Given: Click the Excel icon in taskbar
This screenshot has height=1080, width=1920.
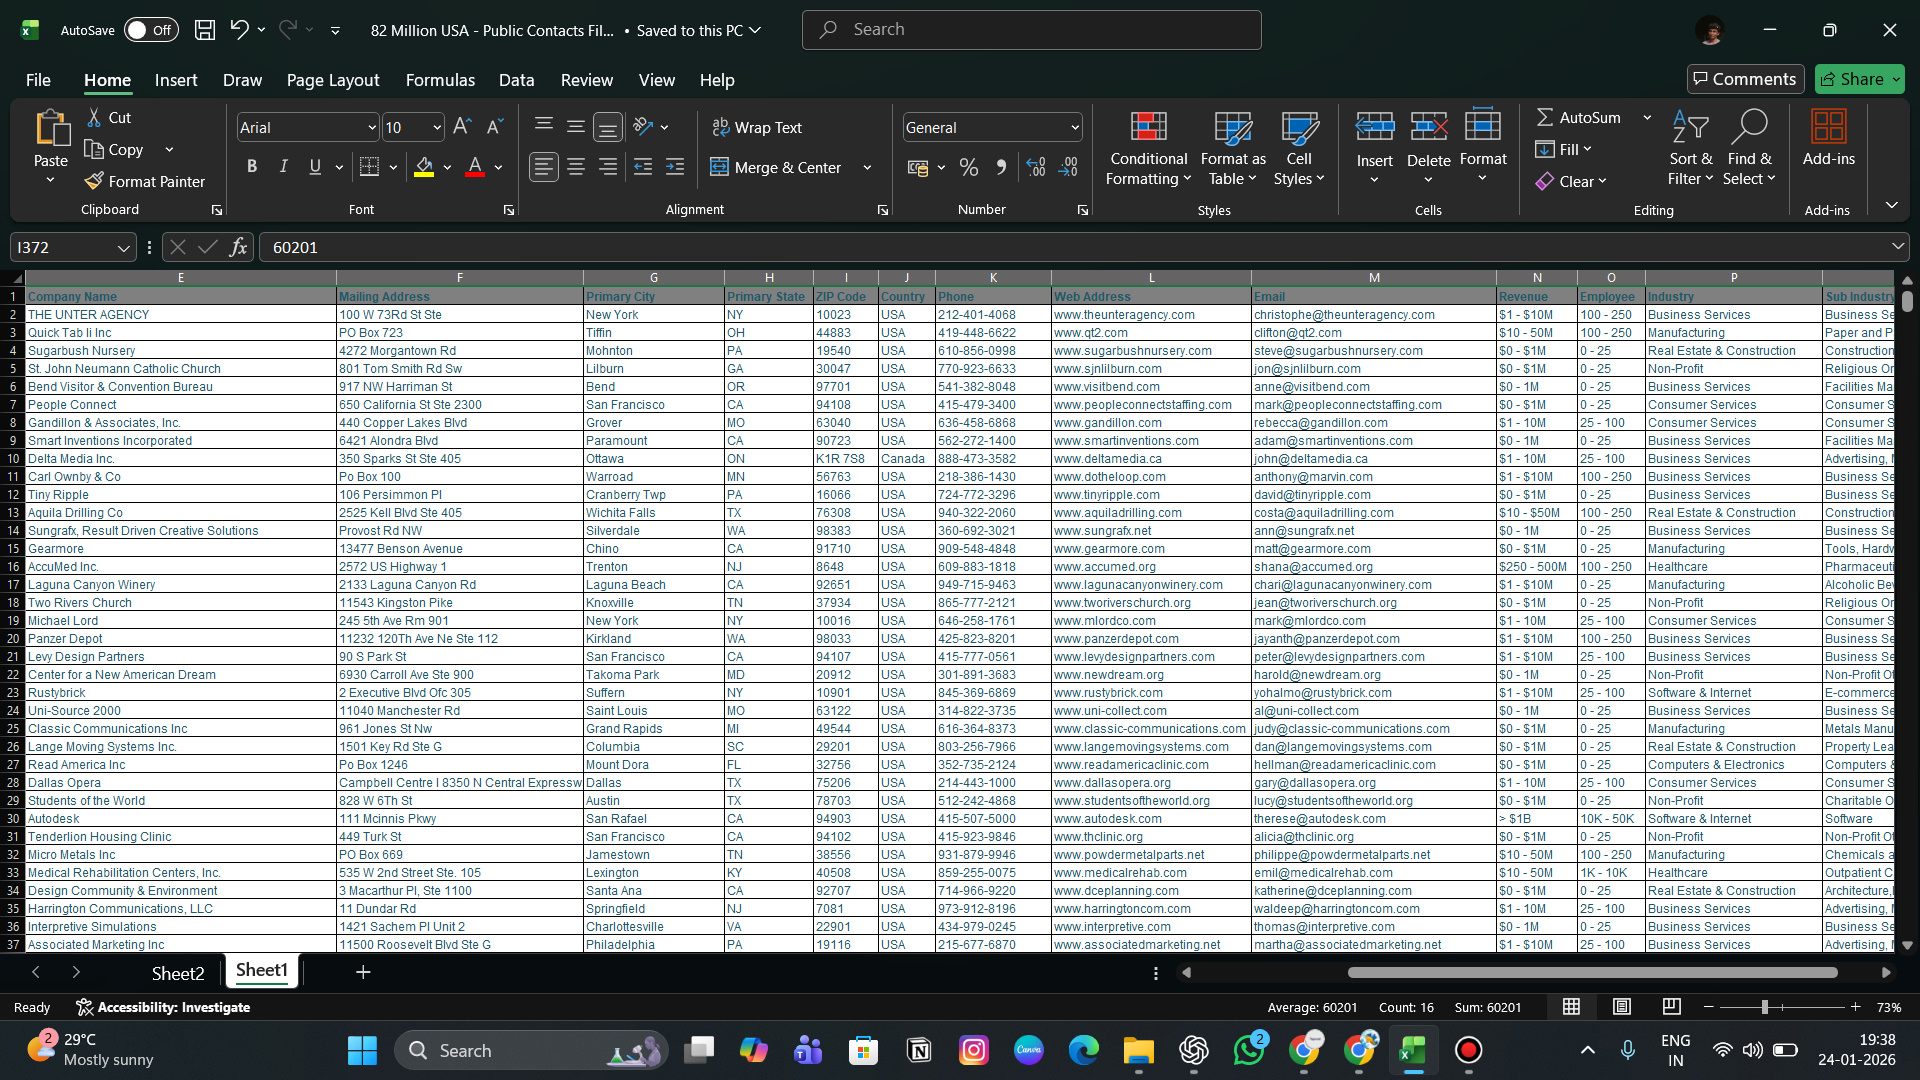Looking at the screenshot, I should click(1412, 1050).
